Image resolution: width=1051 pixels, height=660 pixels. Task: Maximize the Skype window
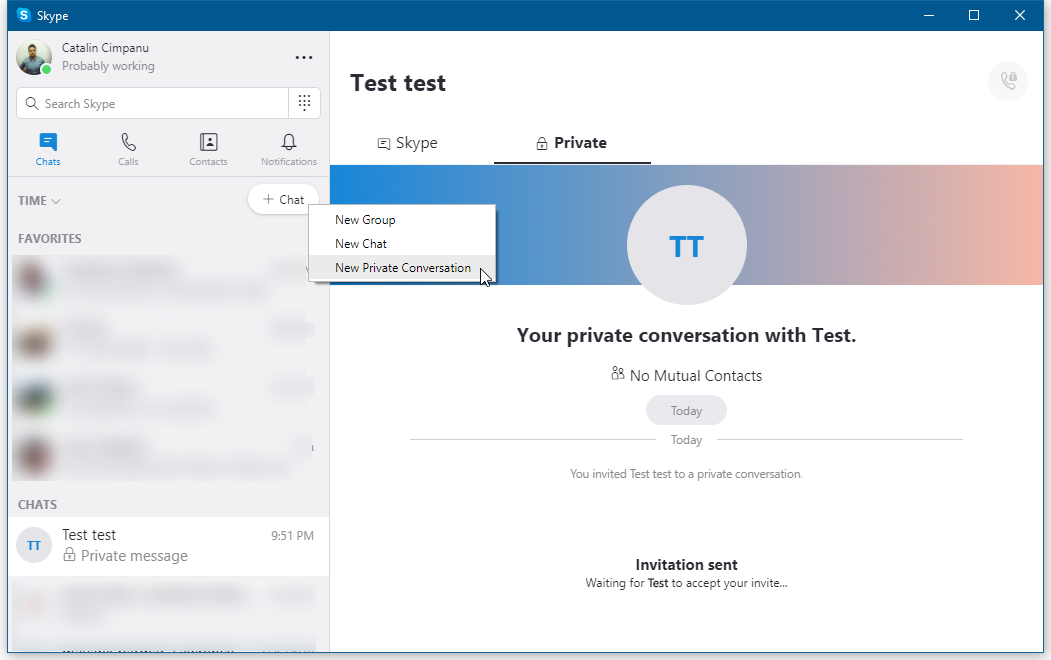[974, 15]
